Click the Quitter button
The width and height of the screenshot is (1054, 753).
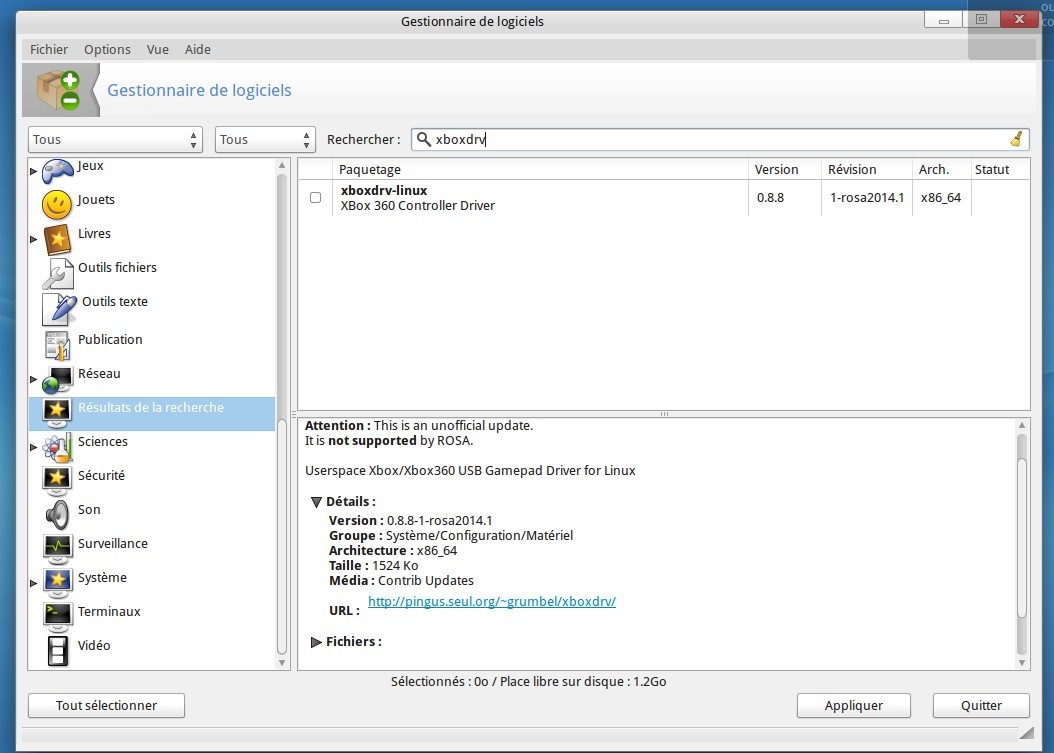click(x=981, y=705)
